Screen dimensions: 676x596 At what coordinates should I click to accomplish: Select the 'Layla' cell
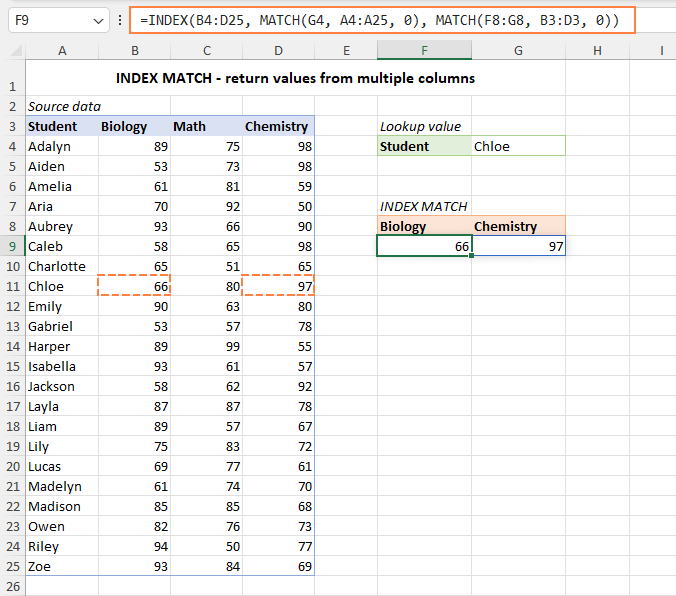[62, 406]
